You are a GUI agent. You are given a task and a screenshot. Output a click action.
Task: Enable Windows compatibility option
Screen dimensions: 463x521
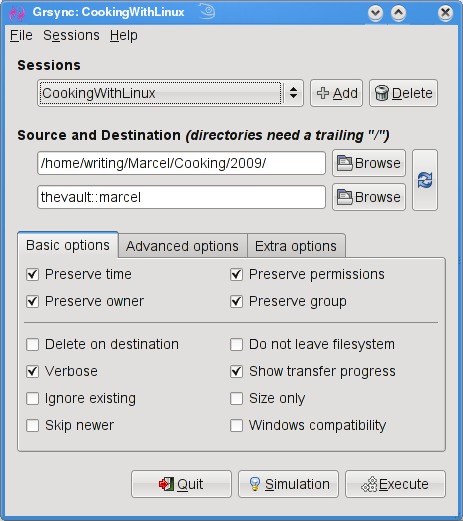pos(236,425)
